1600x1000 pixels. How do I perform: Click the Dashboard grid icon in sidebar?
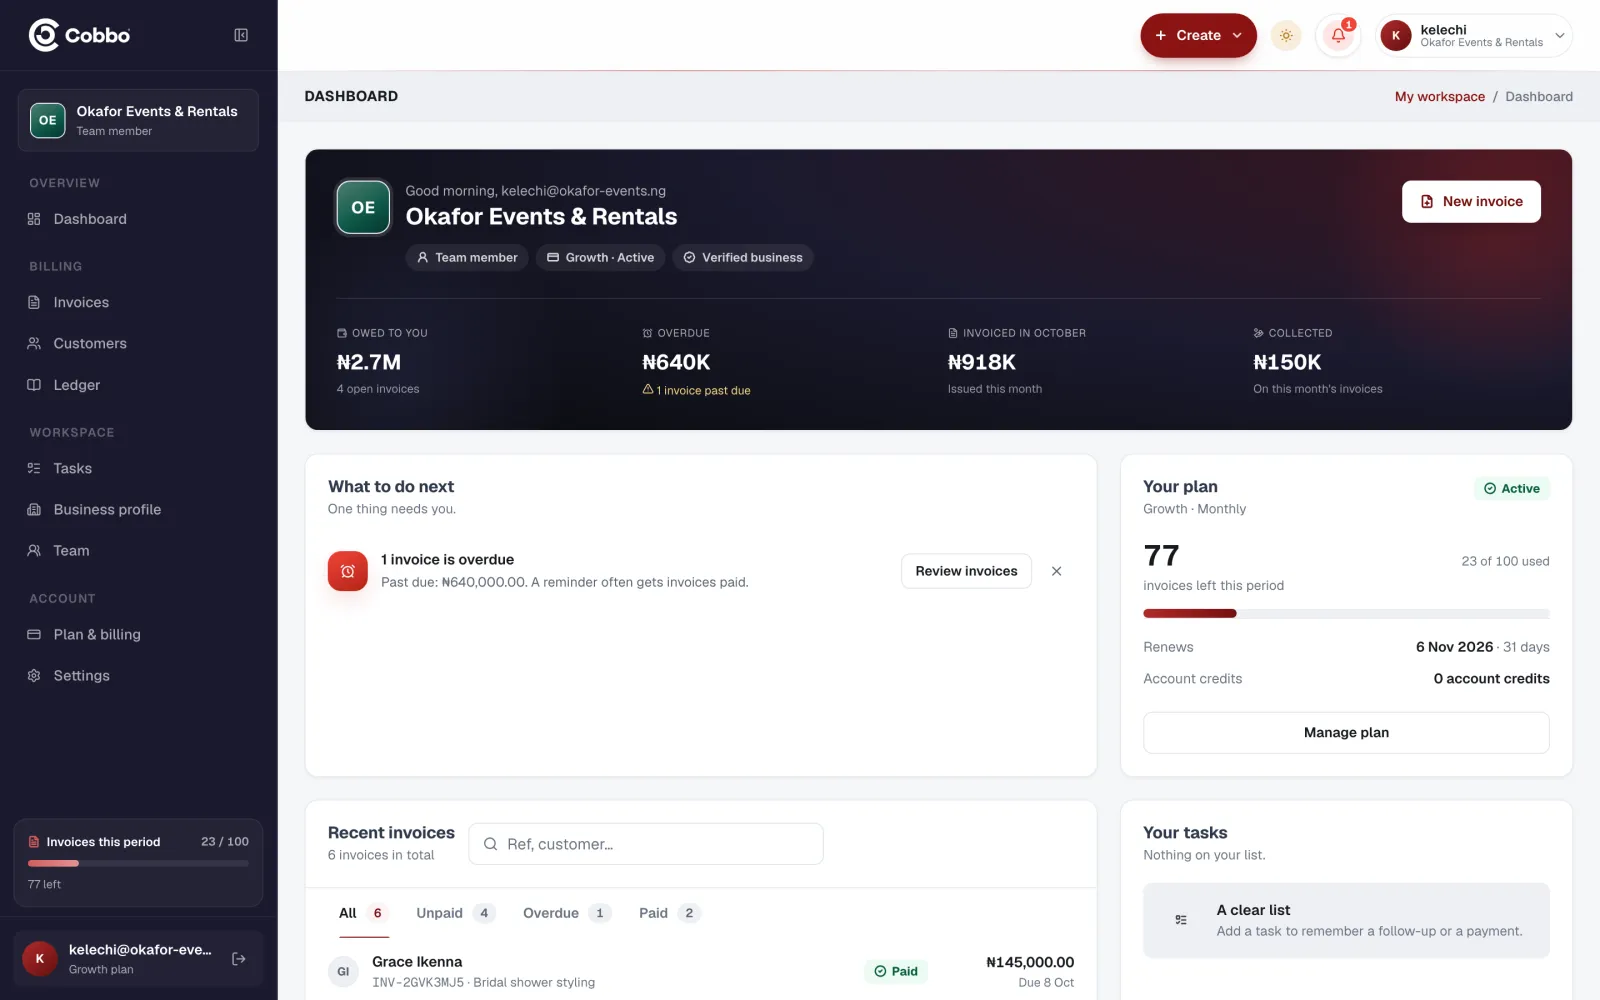(x=34, y=219)
